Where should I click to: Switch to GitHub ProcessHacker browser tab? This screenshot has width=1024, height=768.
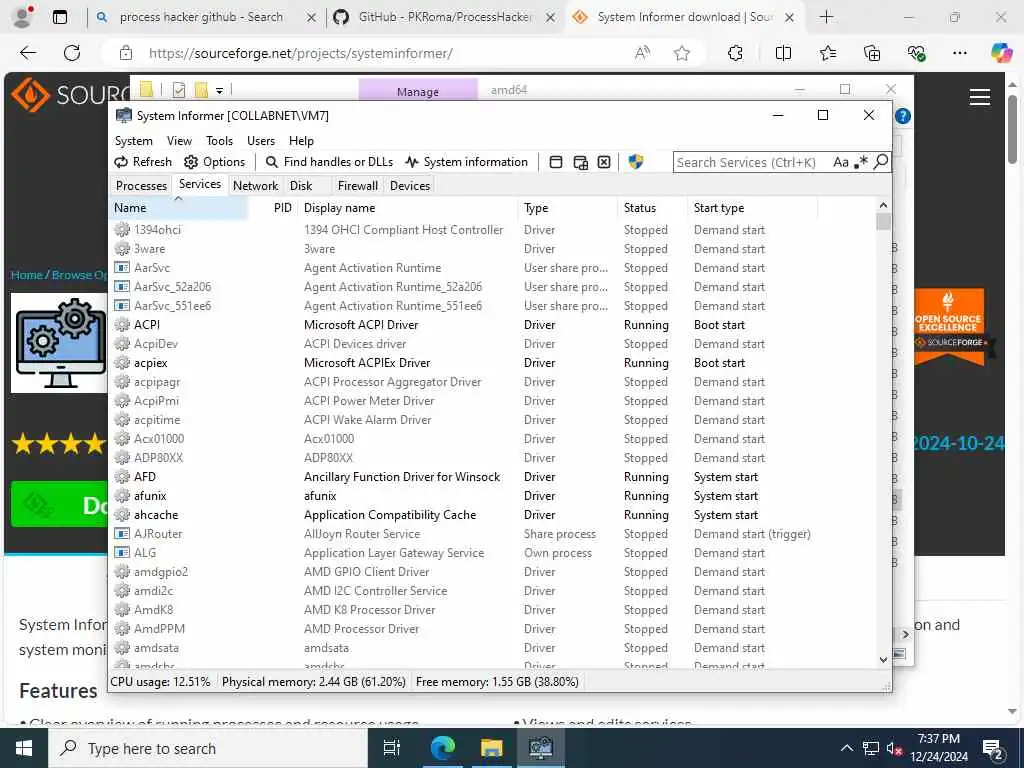pyautogui.click(x=443, y=18)
